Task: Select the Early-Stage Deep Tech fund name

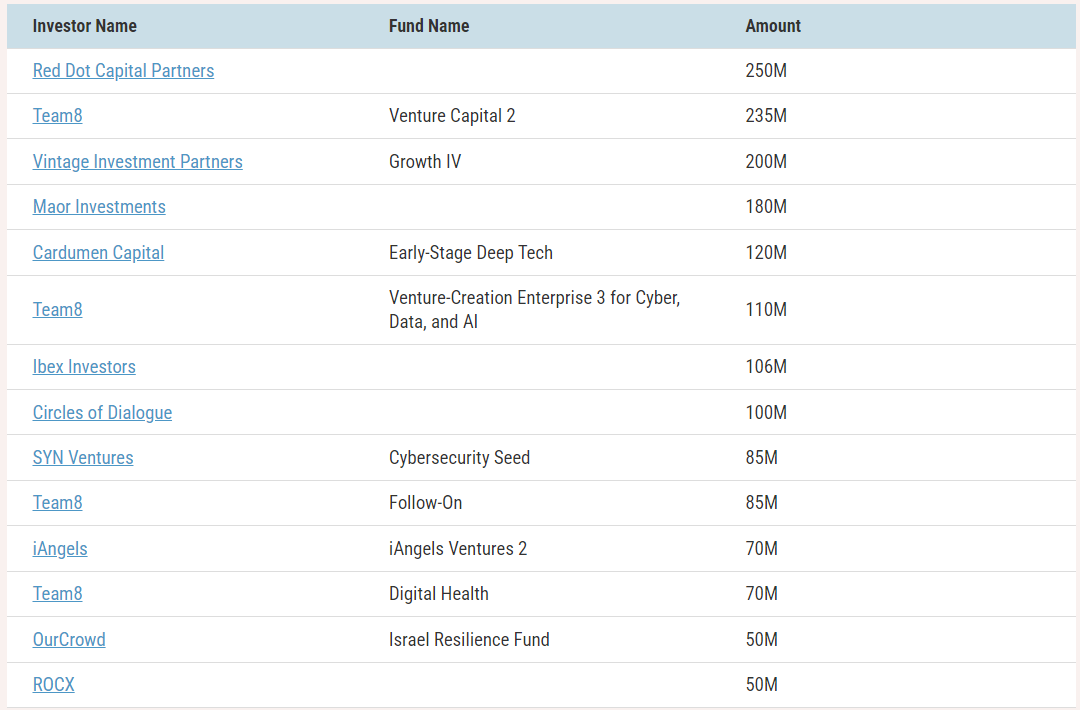Action: point(470,253)
